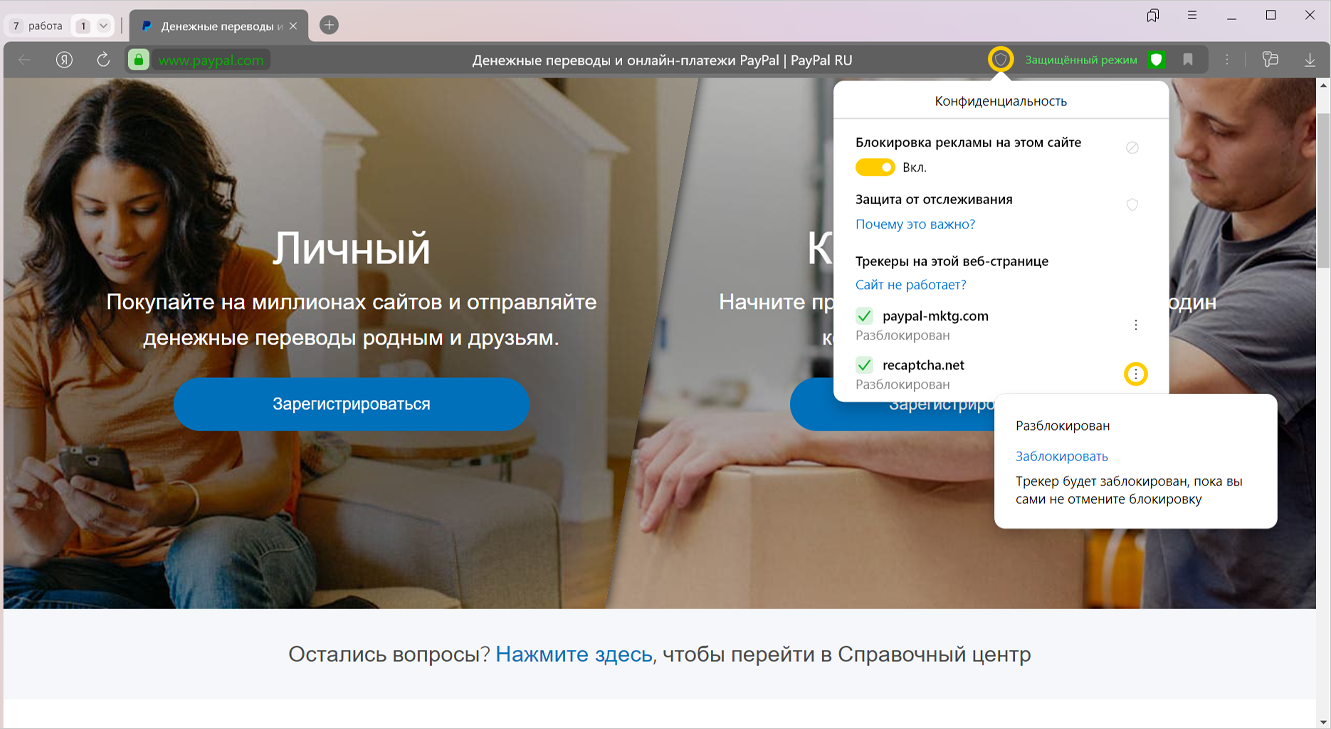Expand the tab group dropdown chevron
Viewport: 1331px width, 729px height.
click(x=102, y=26)
